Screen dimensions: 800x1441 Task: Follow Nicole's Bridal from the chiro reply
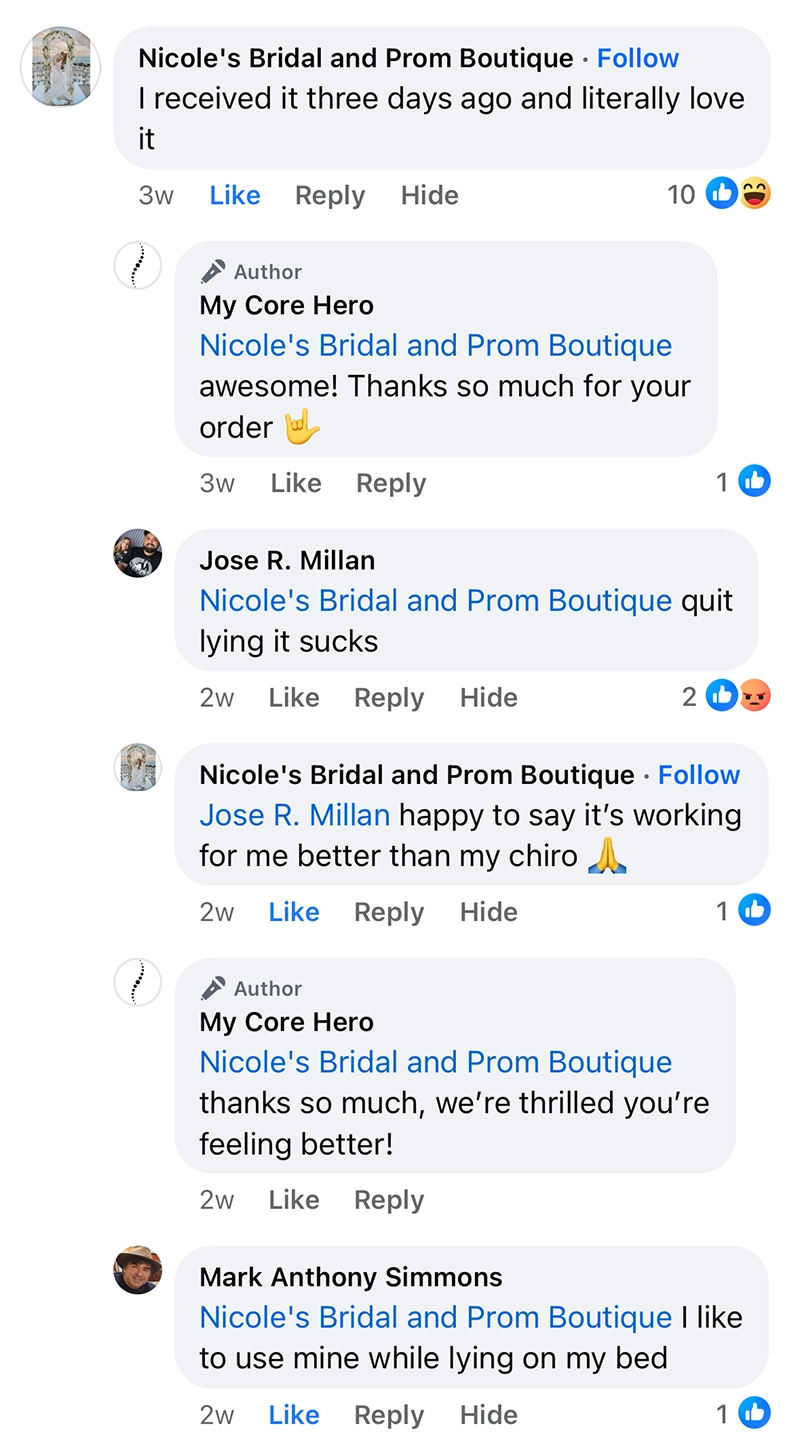tap(699, 775)
